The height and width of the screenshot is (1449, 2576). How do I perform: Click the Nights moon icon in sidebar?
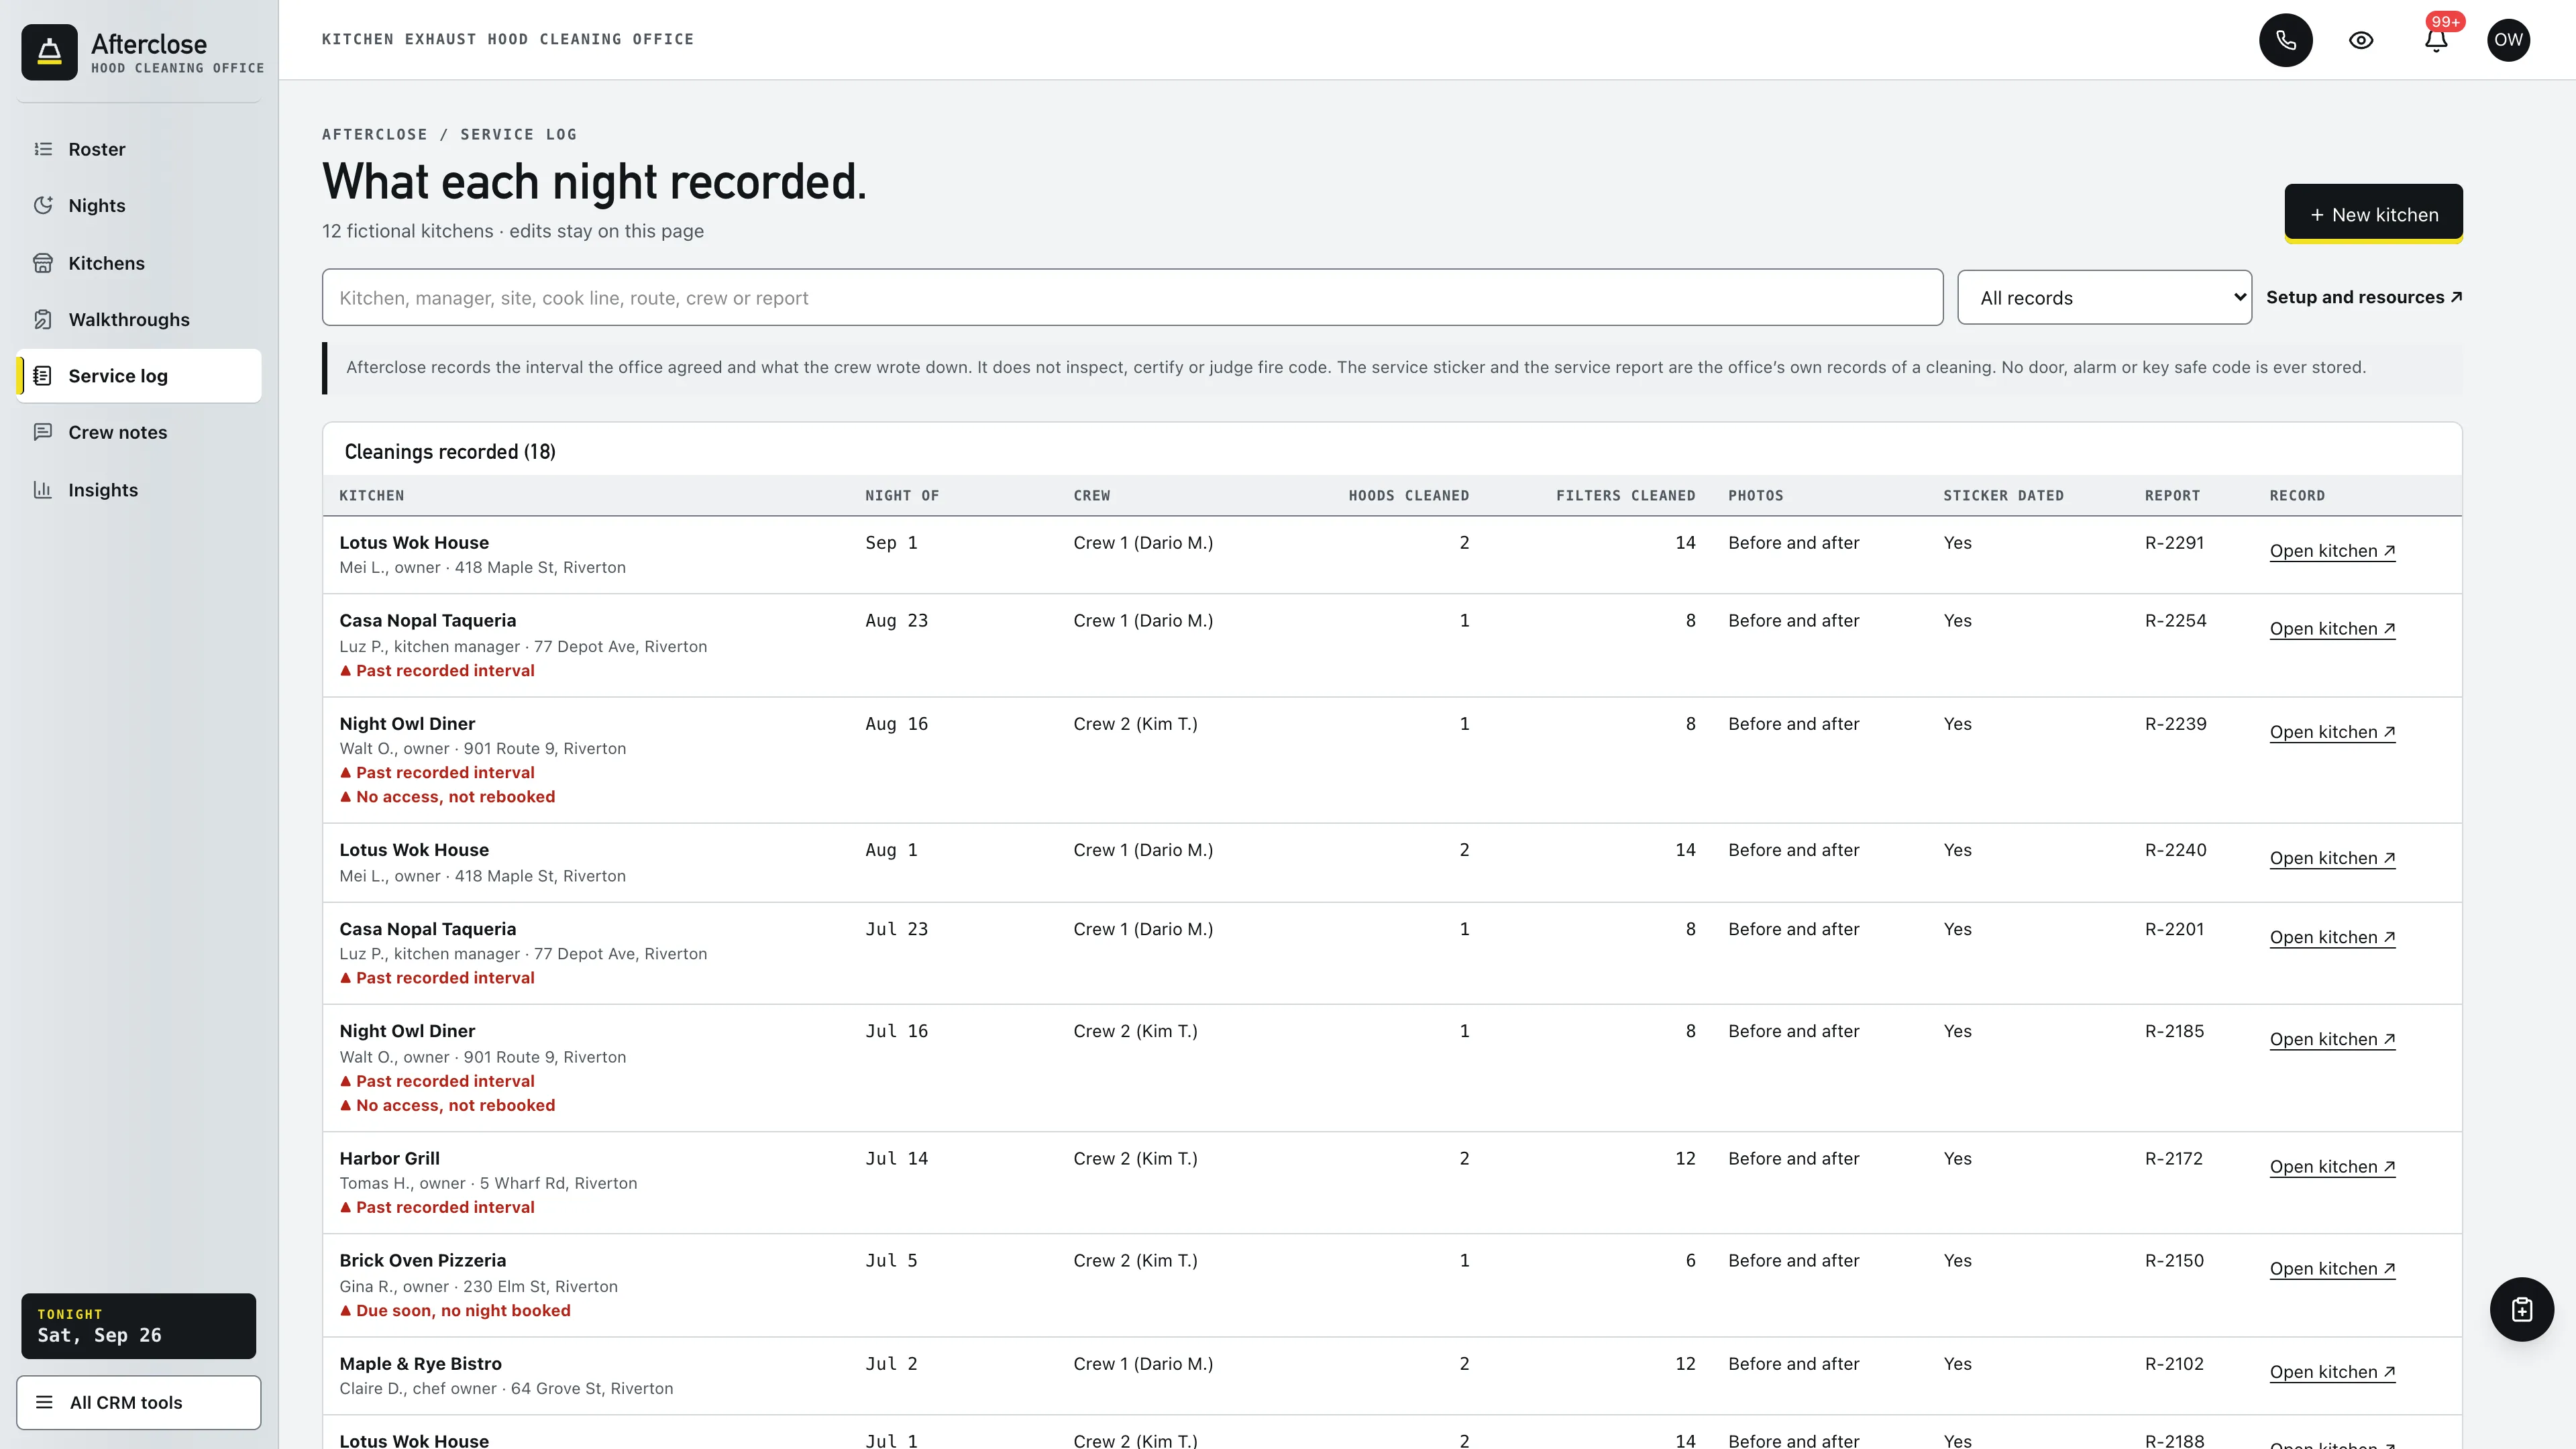[43, 205]
